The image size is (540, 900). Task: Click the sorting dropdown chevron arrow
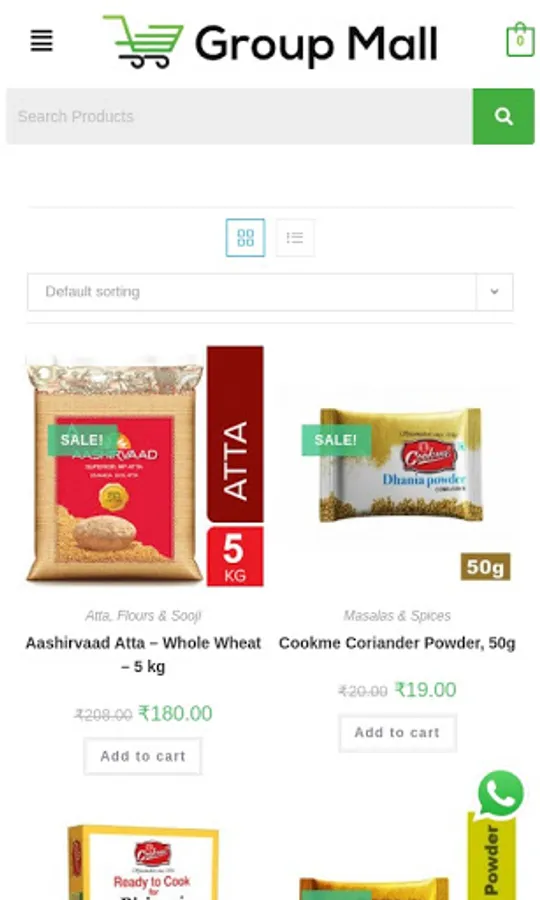tap(494, 292)
